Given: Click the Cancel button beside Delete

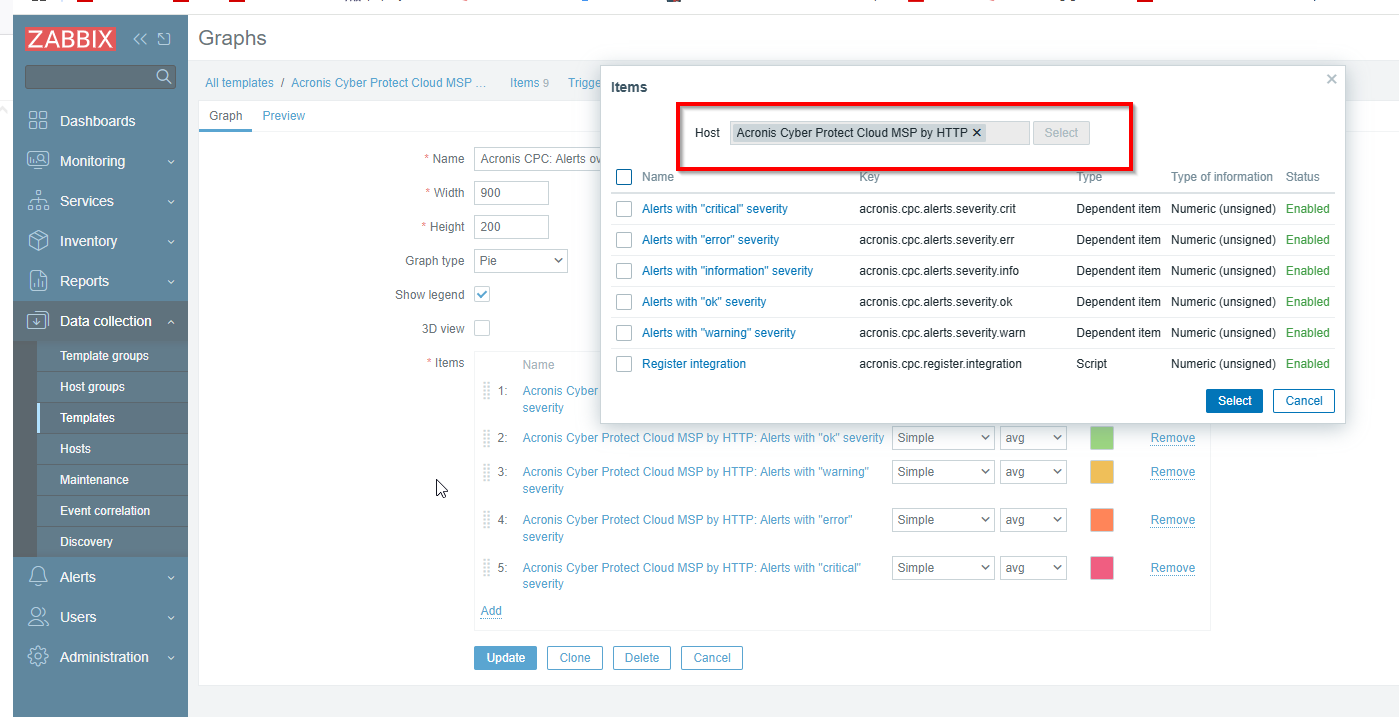Looking at the screenshot, I should point(712,658).
